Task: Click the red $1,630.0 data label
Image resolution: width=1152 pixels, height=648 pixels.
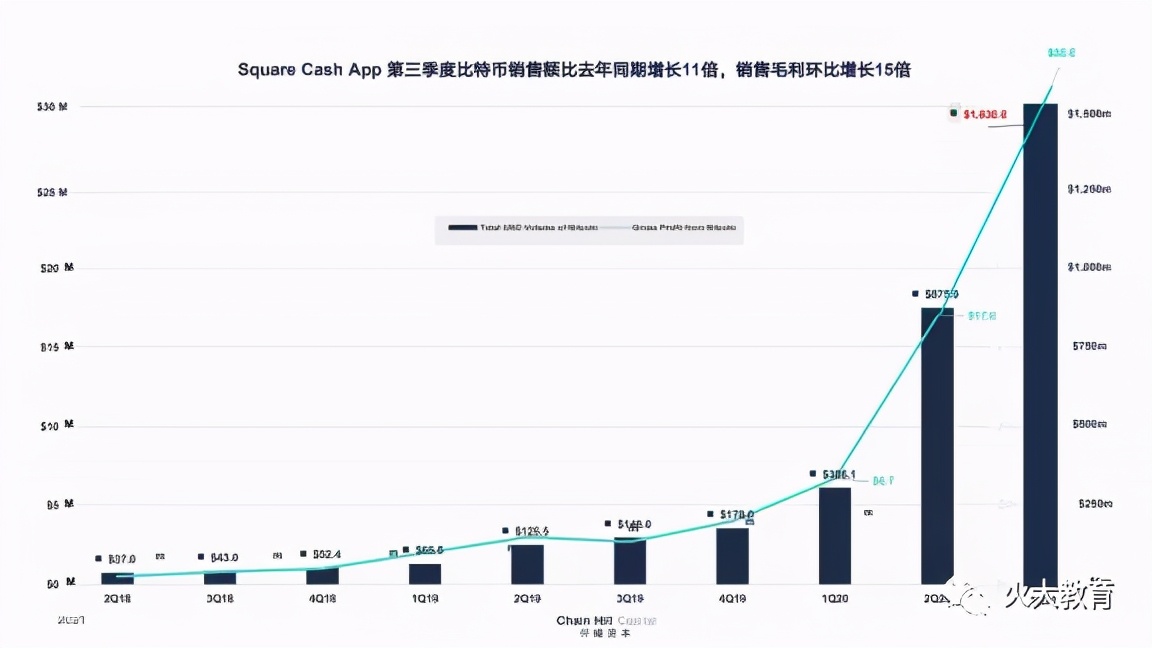Action: 985,115
